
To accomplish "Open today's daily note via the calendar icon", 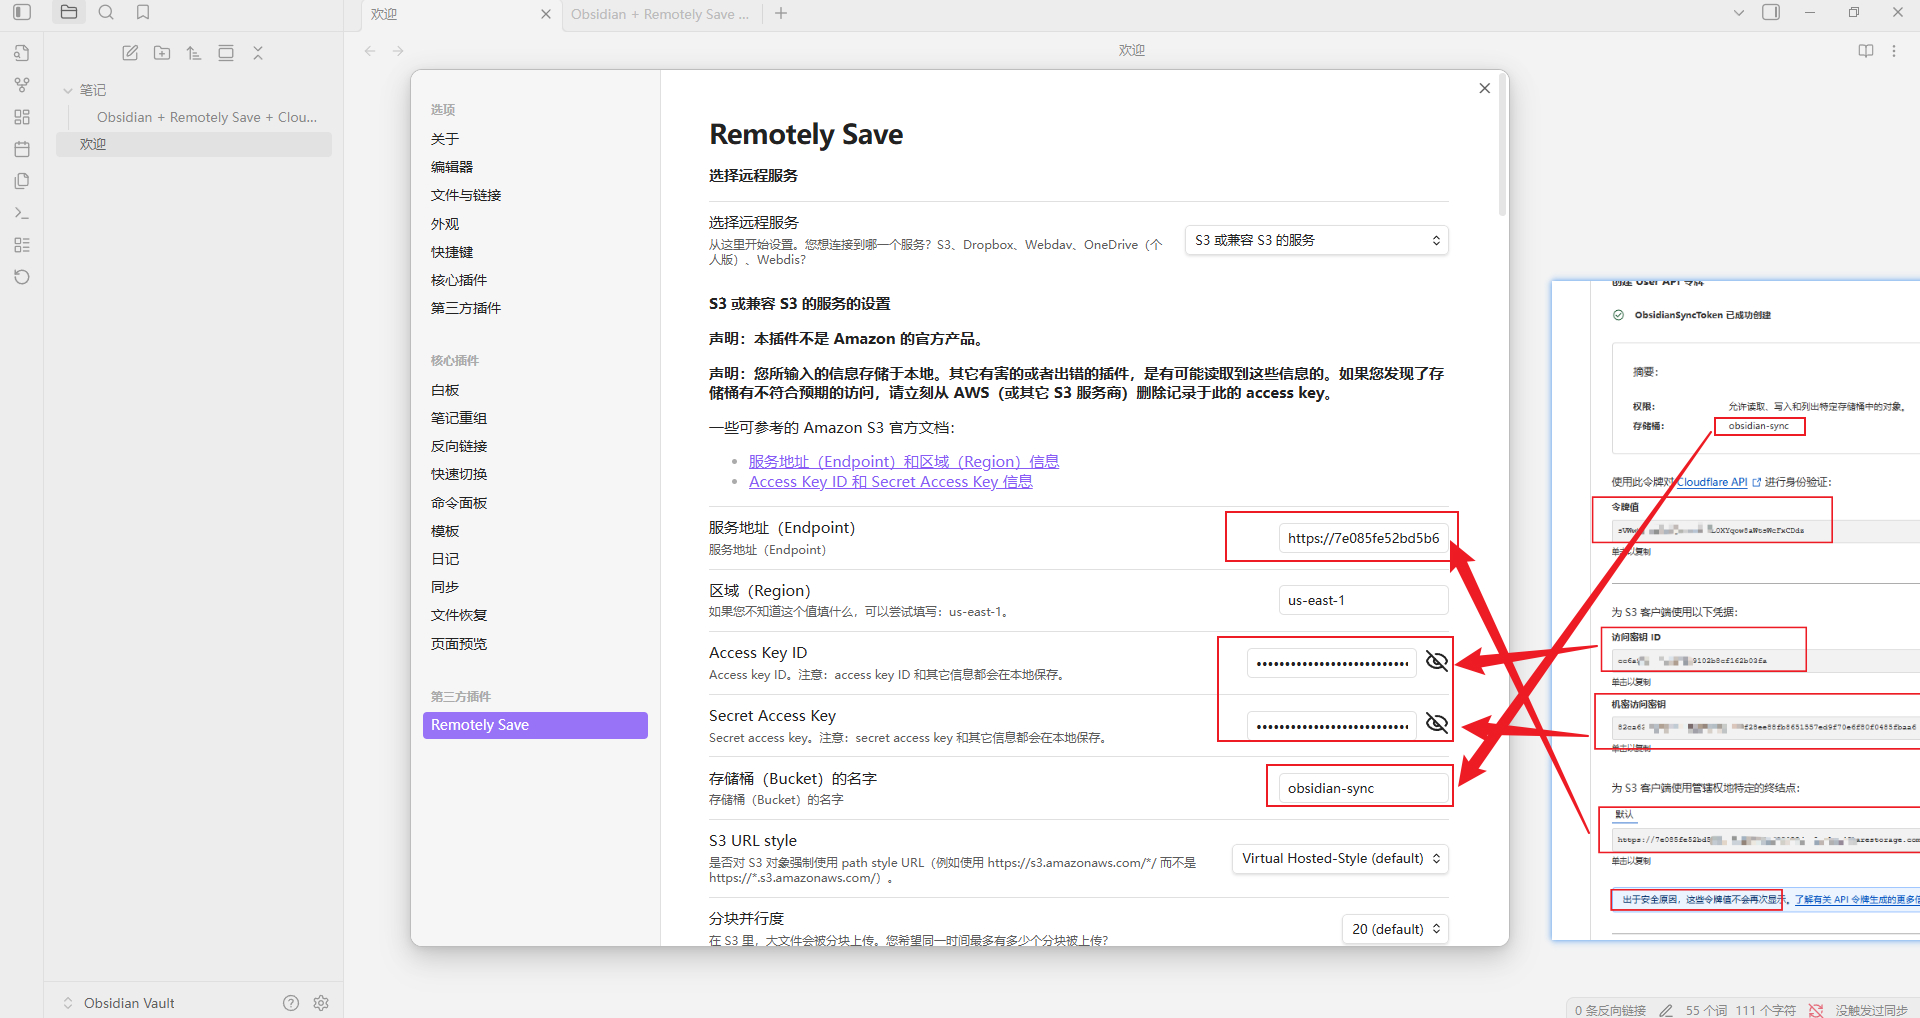I will click(21, 148).
